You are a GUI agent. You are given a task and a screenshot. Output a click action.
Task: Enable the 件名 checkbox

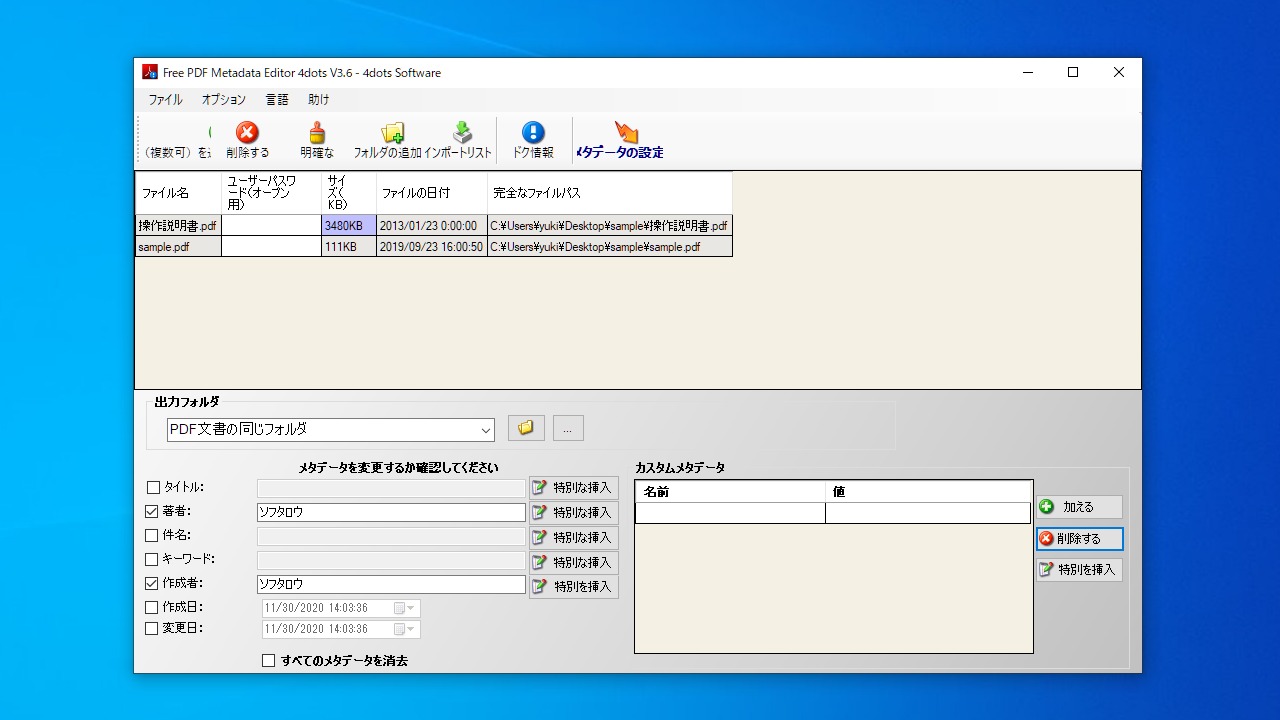pyautogui.click(x=152, y=535)
